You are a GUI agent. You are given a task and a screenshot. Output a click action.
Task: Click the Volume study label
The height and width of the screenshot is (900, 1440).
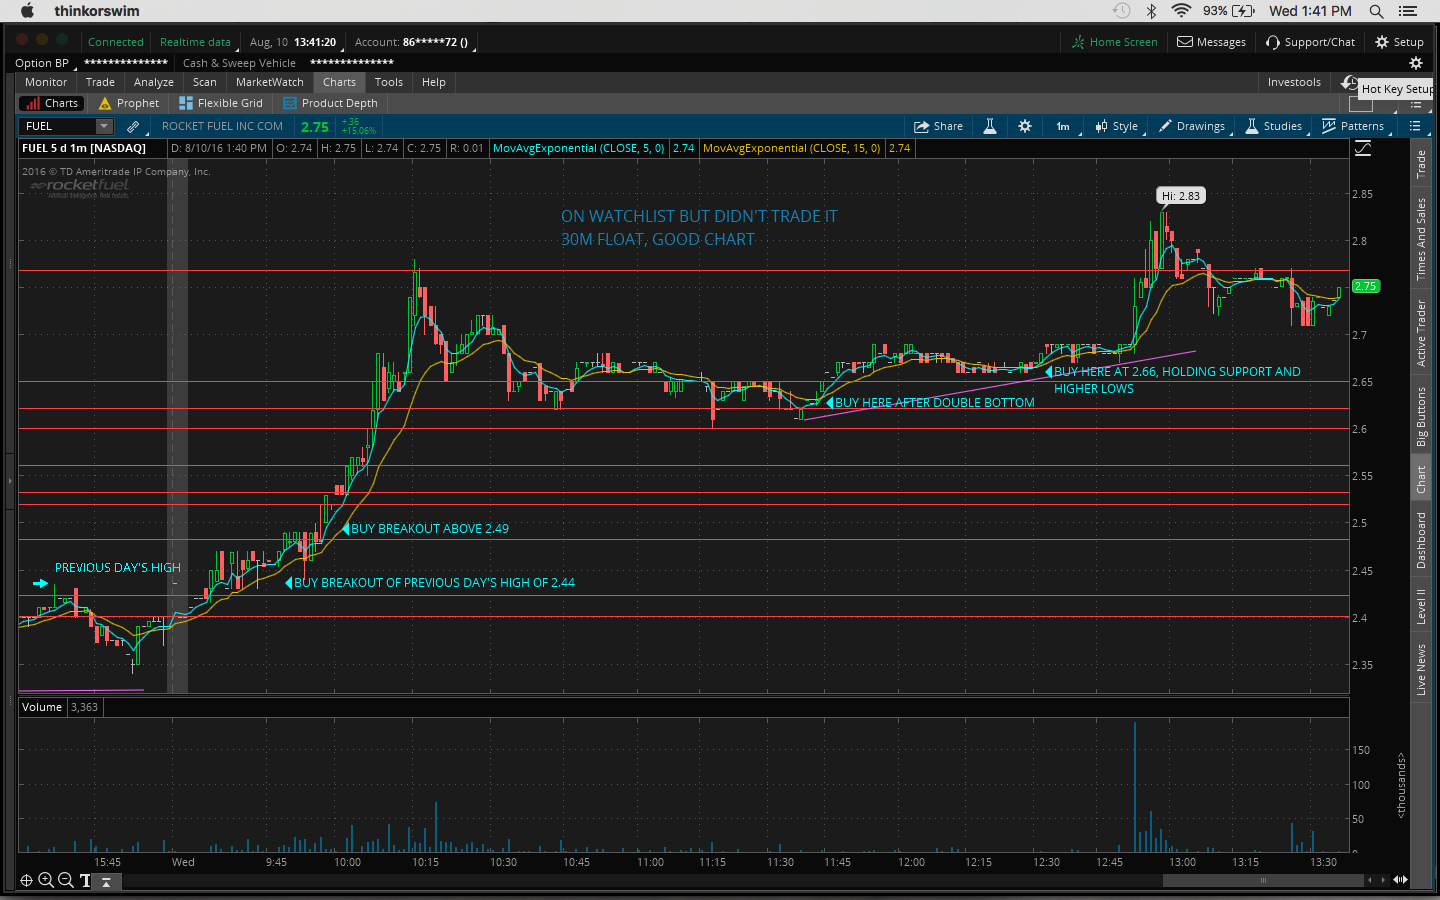pyautogui.click(x=42, y=707)
